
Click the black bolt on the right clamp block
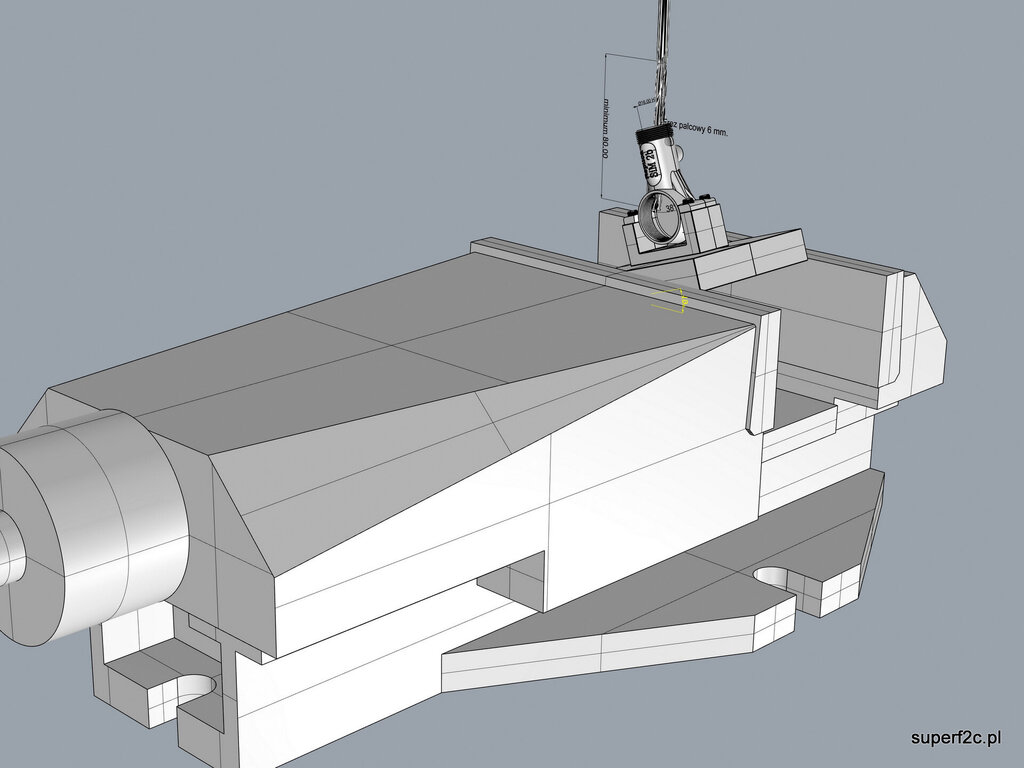tap(705, 195)
